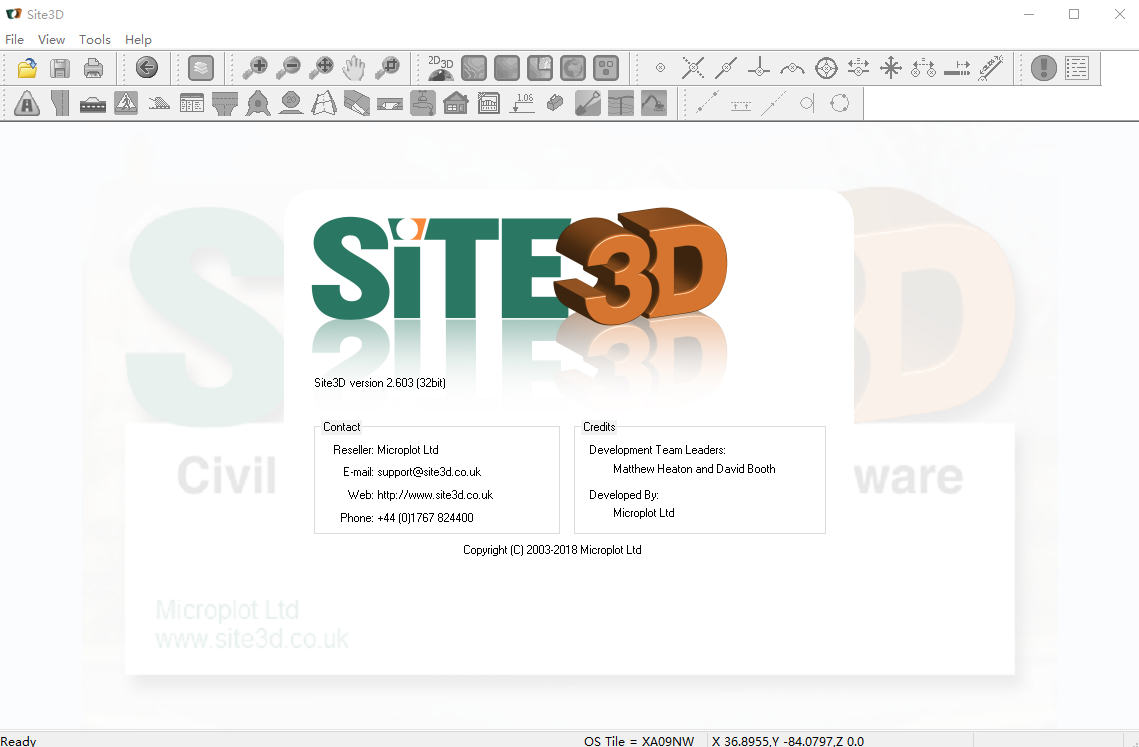Viewport: 1139px width, 747px height.
Task: Click the back arrow button
Action: [147, 68]
